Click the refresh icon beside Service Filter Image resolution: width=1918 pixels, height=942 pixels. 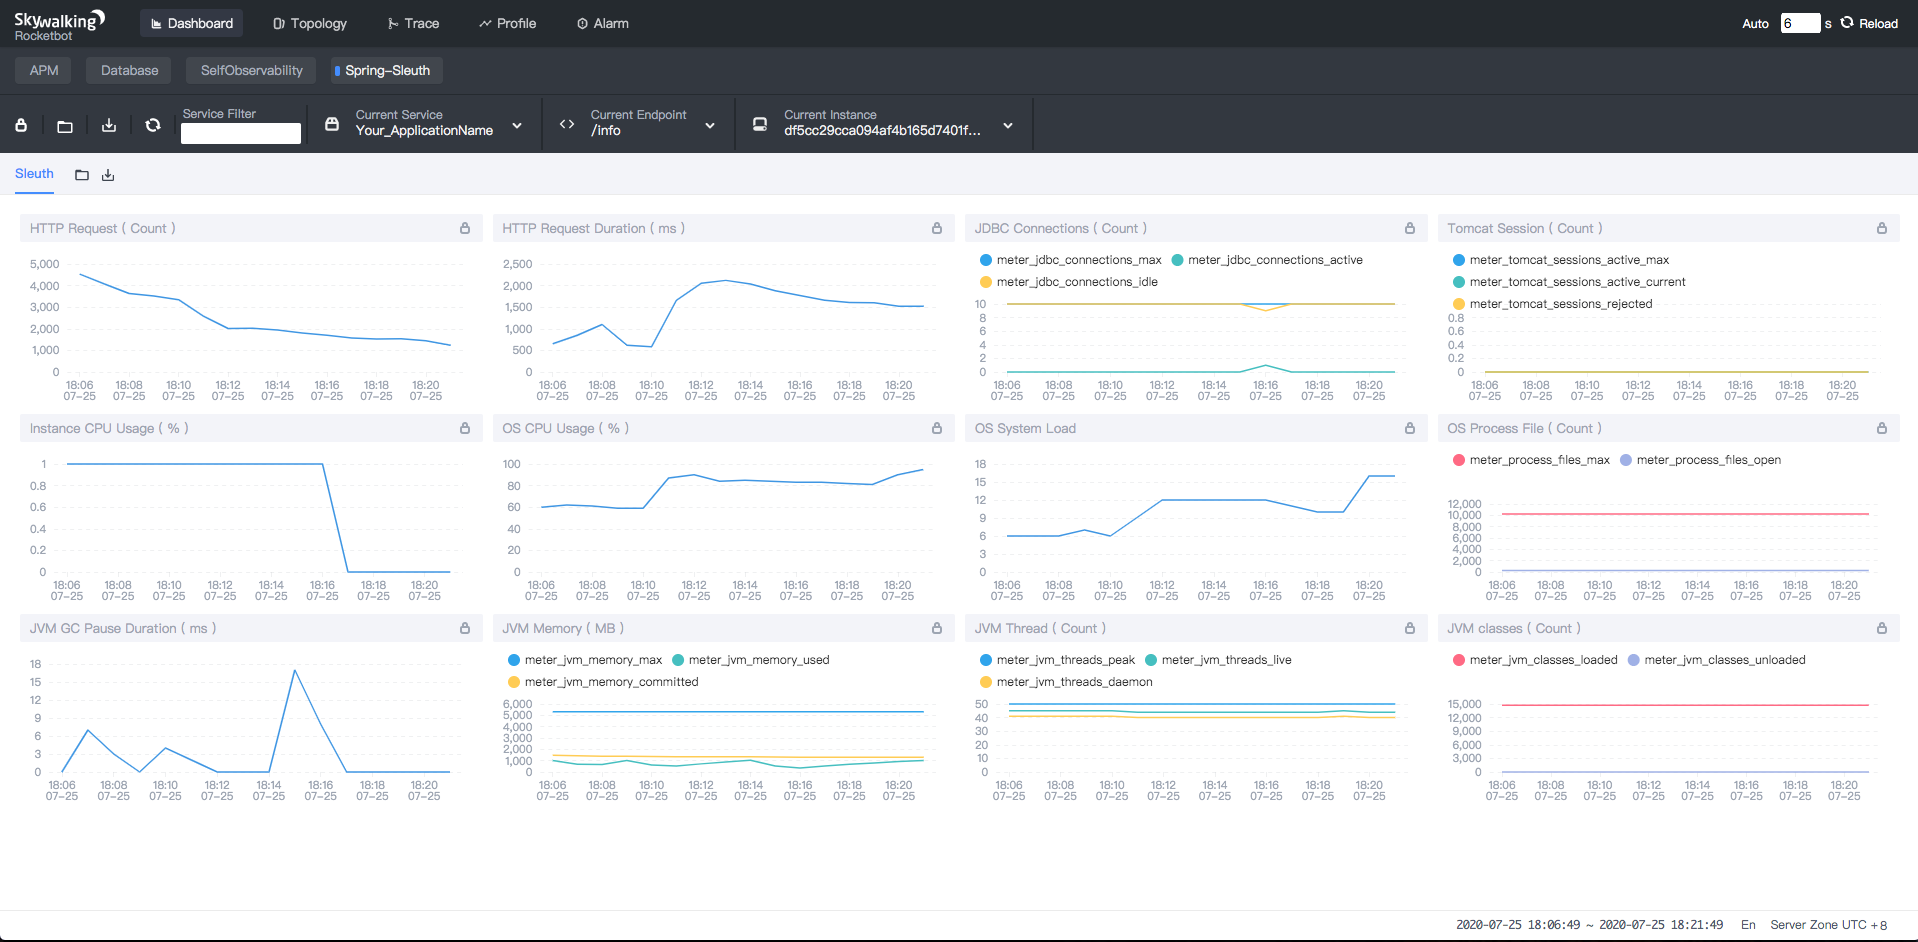click(153, 125)
